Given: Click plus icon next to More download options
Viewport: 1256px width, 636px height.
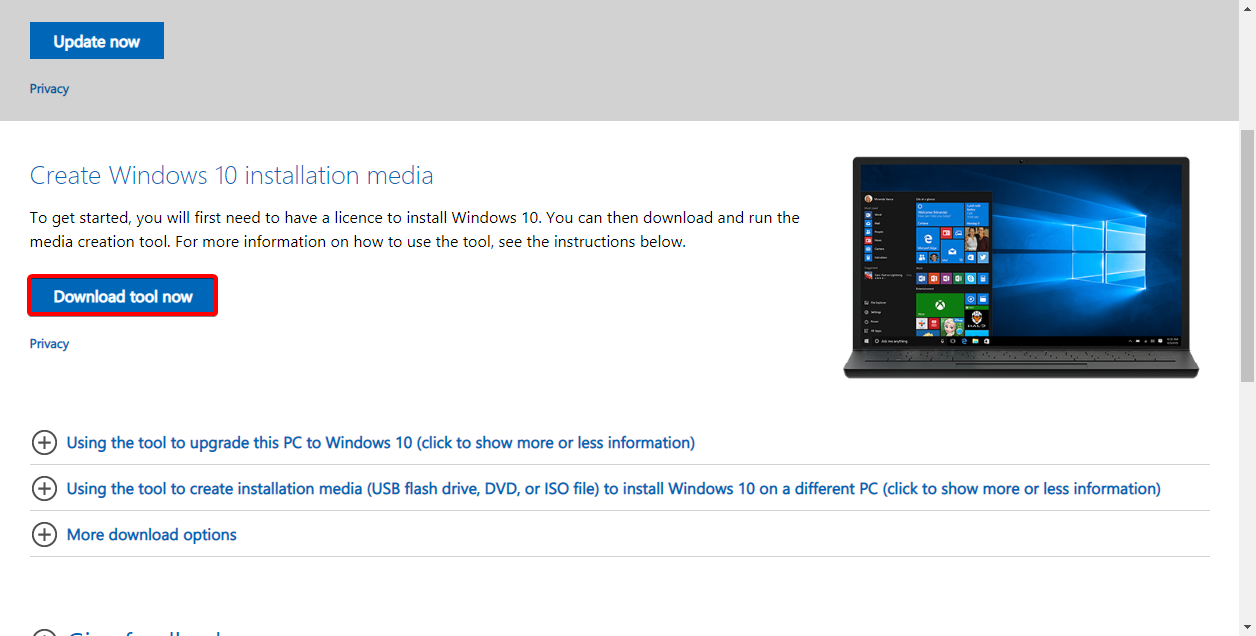Looking at the screenshot, I should tap(44, 535).
